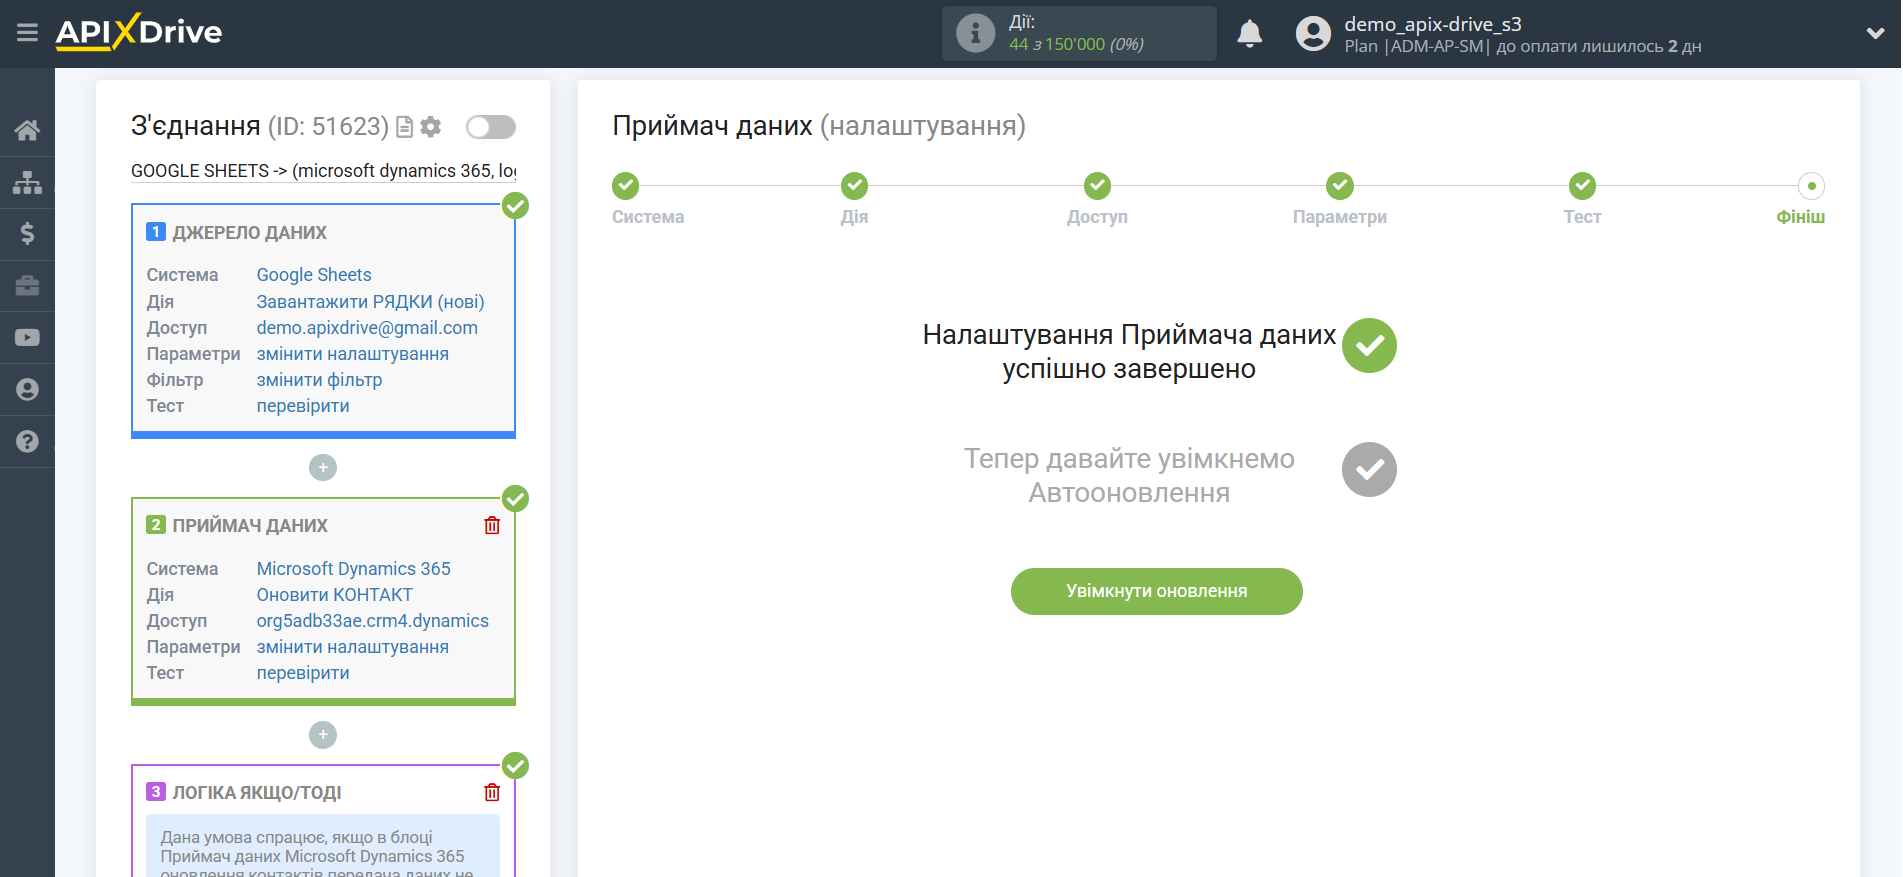This screenshot has width=1903, height=877.
Task: Add block after Data Receiver
Action: click(323, 735)
